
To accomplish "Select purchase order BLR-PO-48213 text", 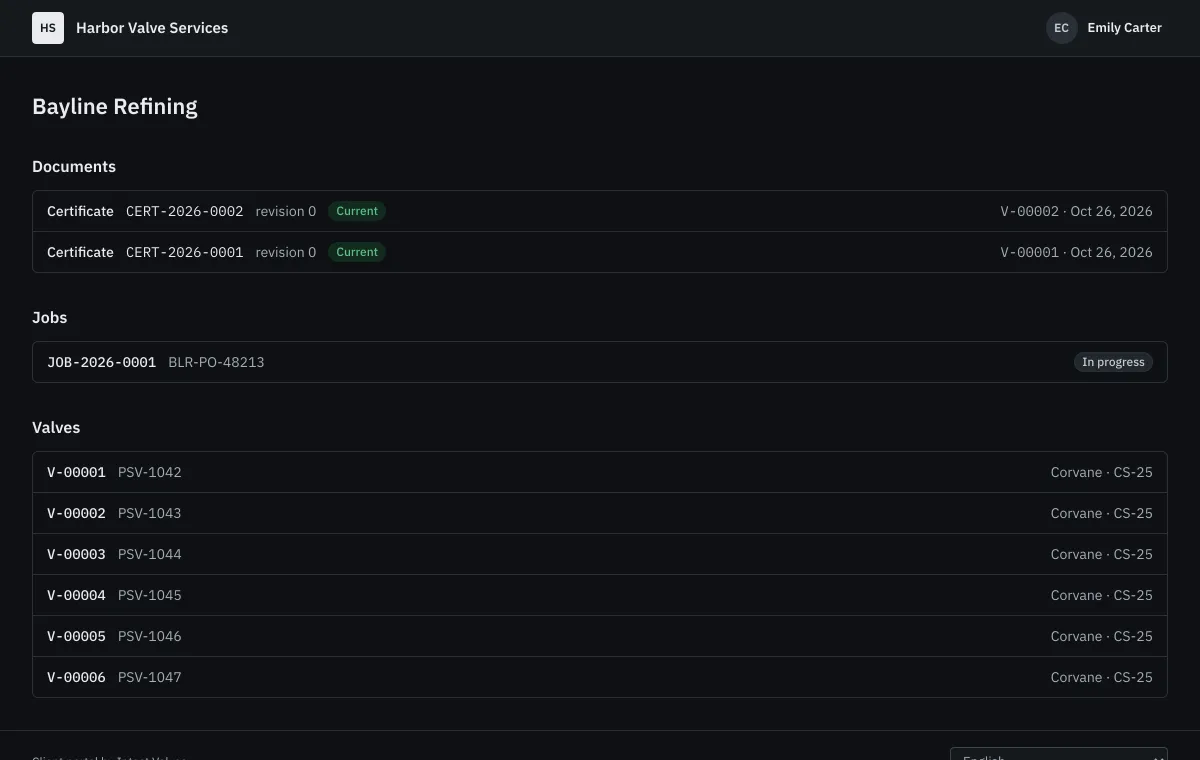I will 216,362.
